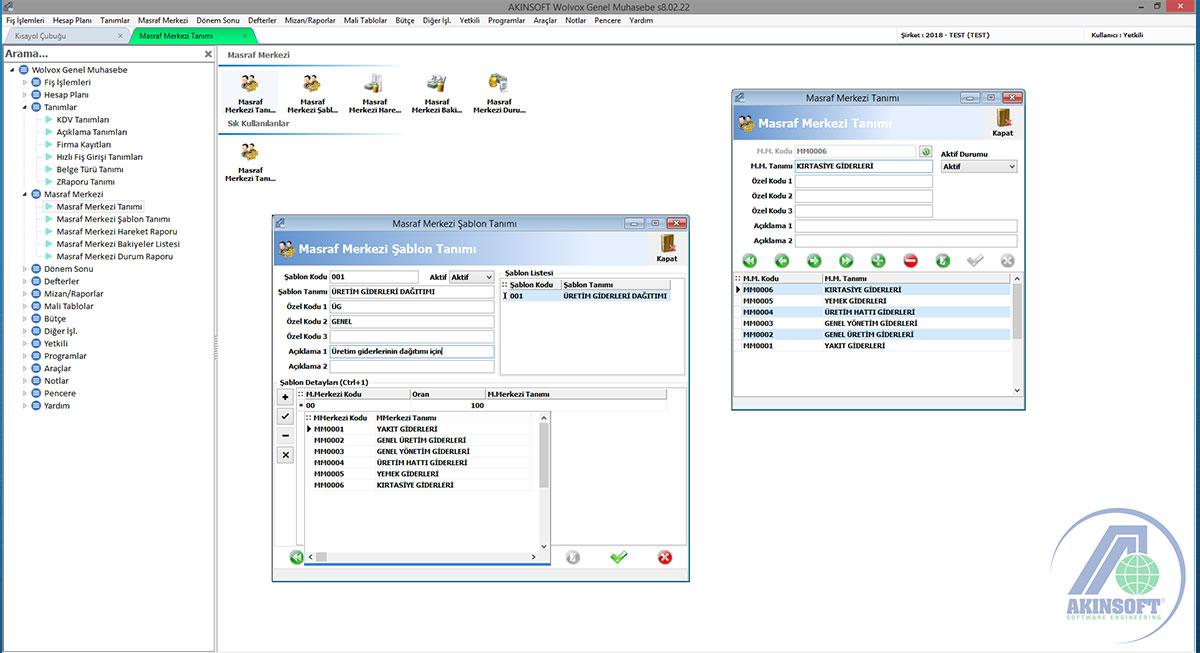This screenshot has width=1200, height=653.
Task: Select ÜRETİM HATTI GİDERLERİ row in M.M. list
Action: point(870,312)
